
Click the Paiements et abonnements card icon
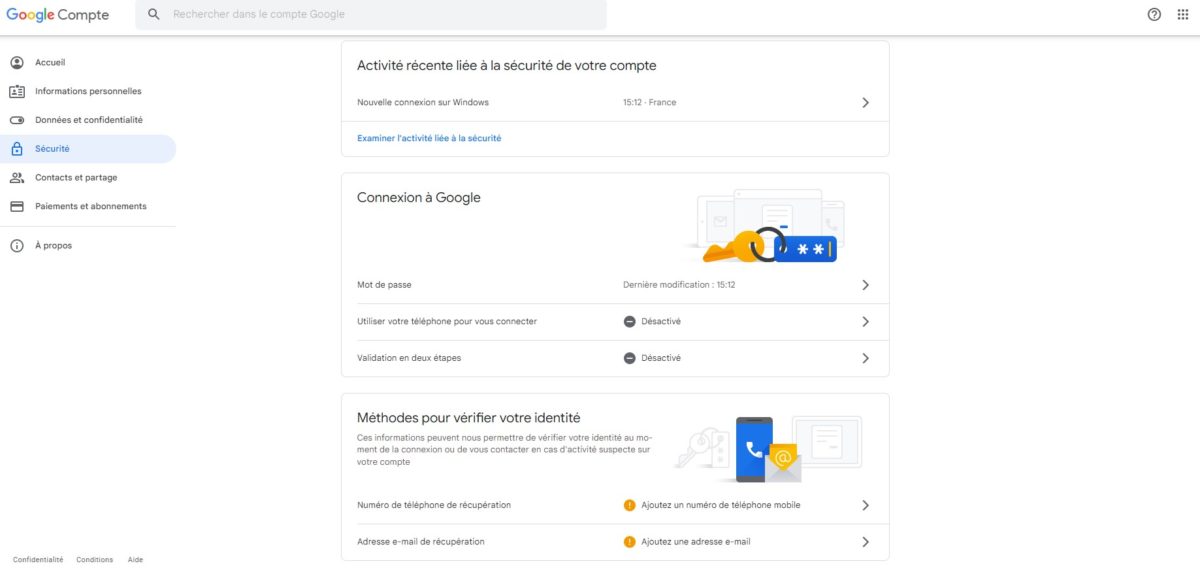tap(17, 207)
